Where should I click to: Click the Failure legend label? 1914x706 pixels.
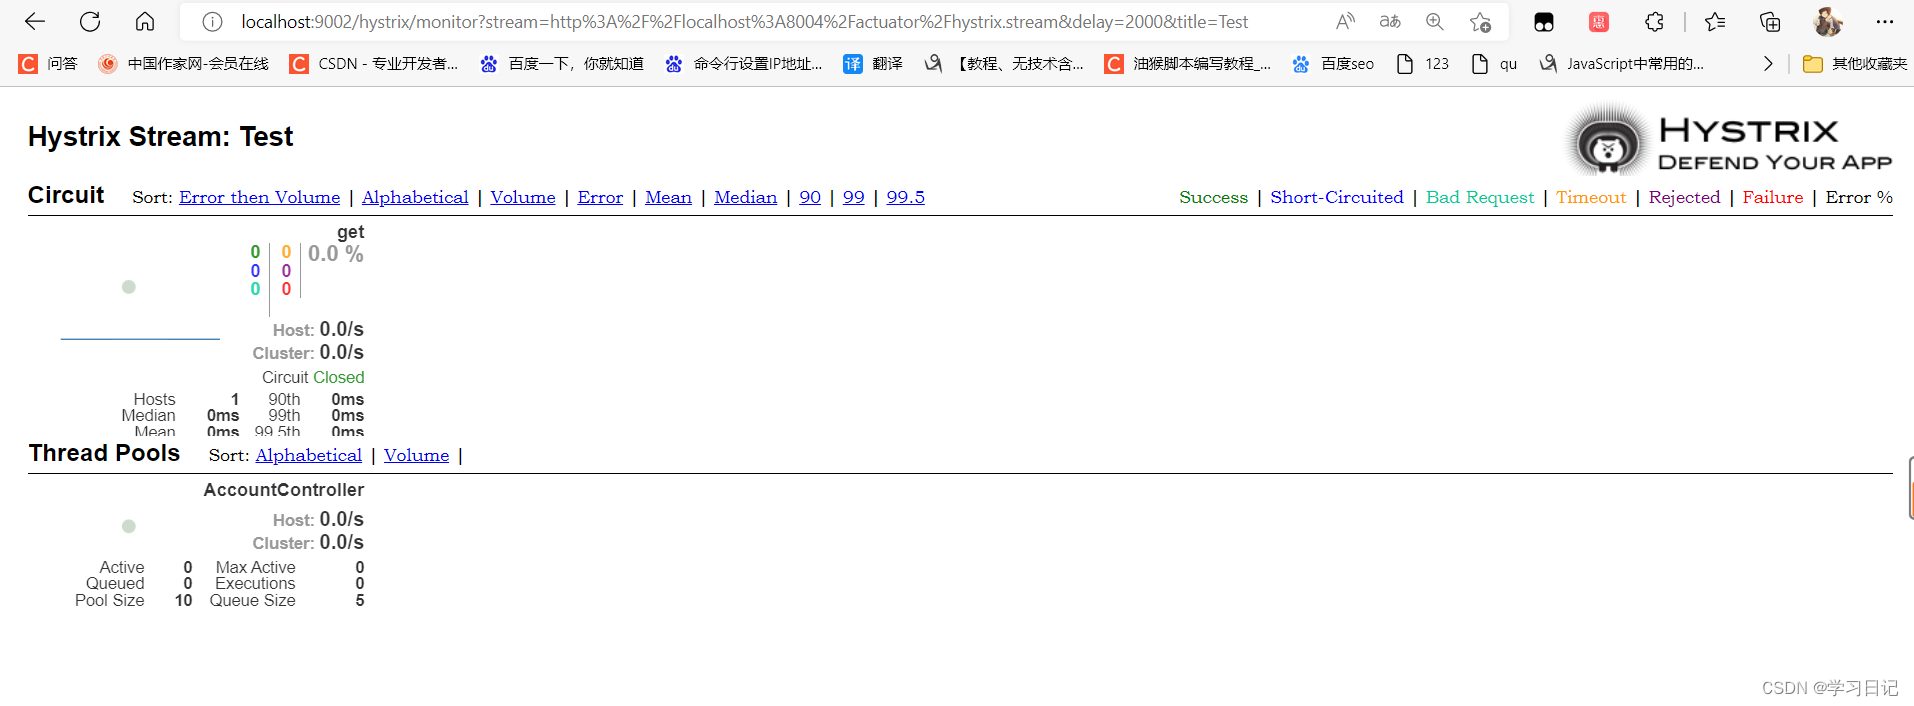pos(1773,197)
